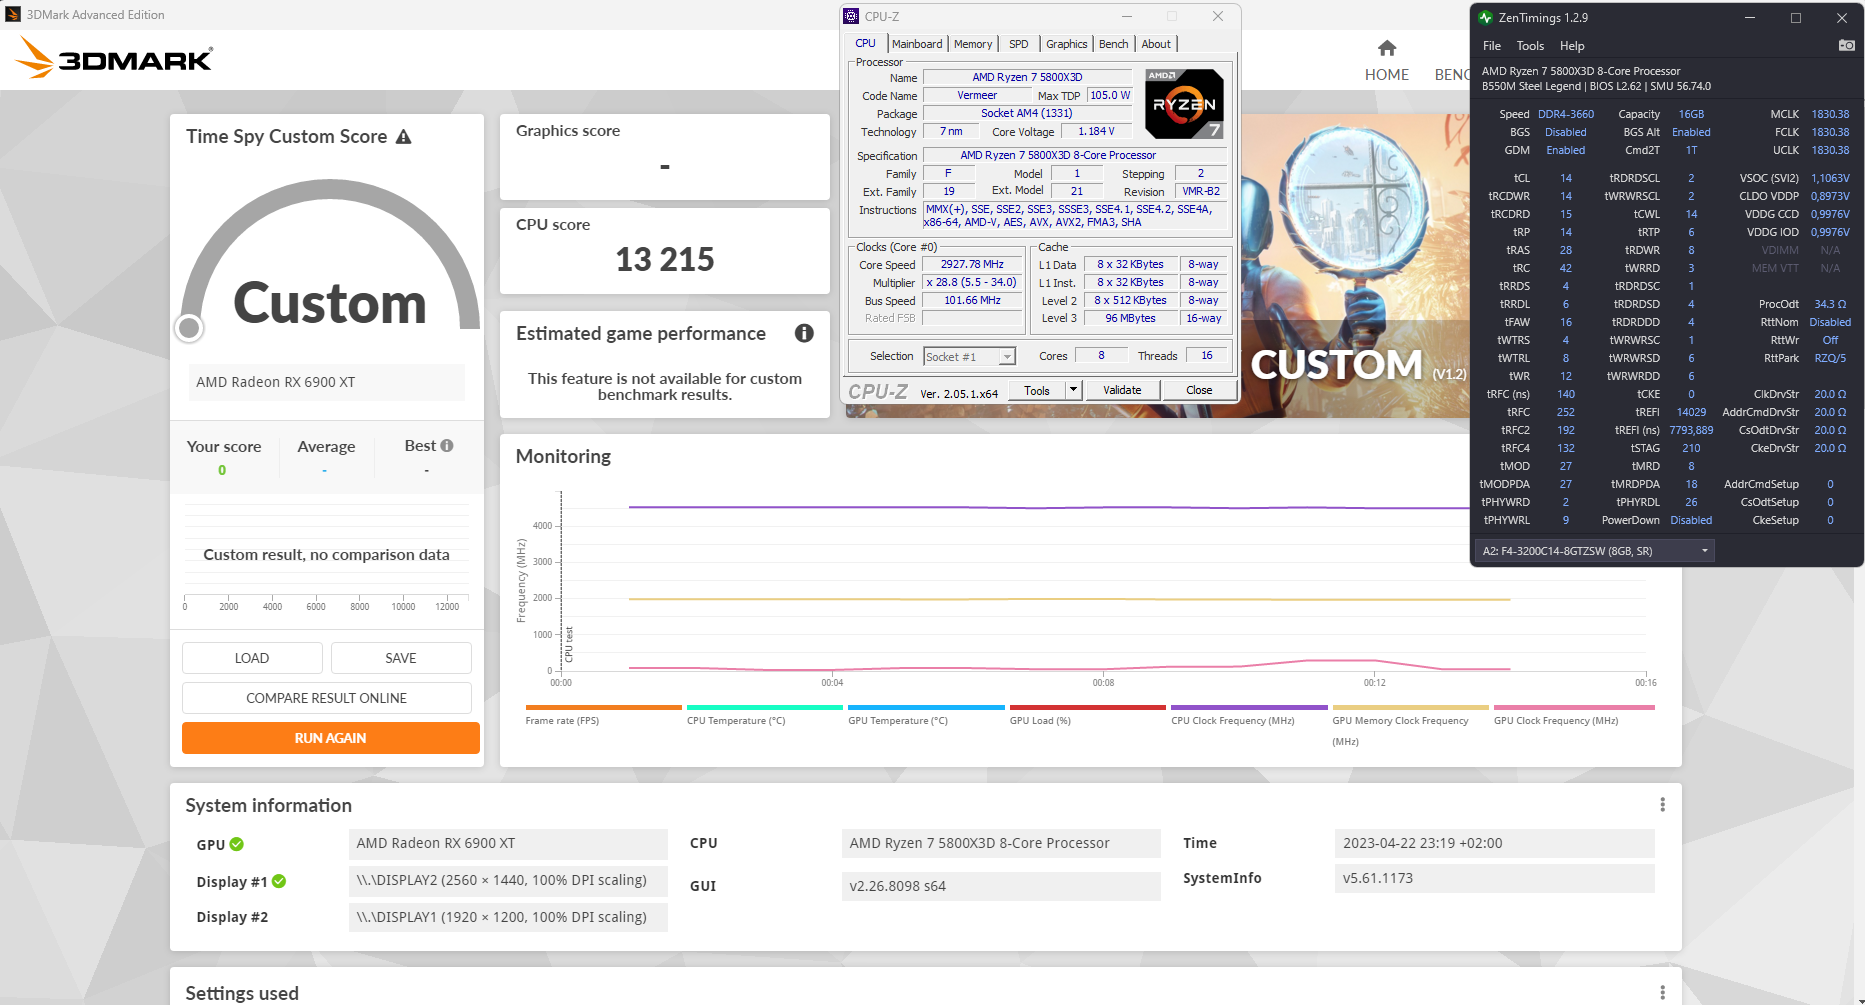Click the GPU Memory Clock Frequency yellow legend bar
This screenshot has width=1865, height=1005.
point(1411,707)
